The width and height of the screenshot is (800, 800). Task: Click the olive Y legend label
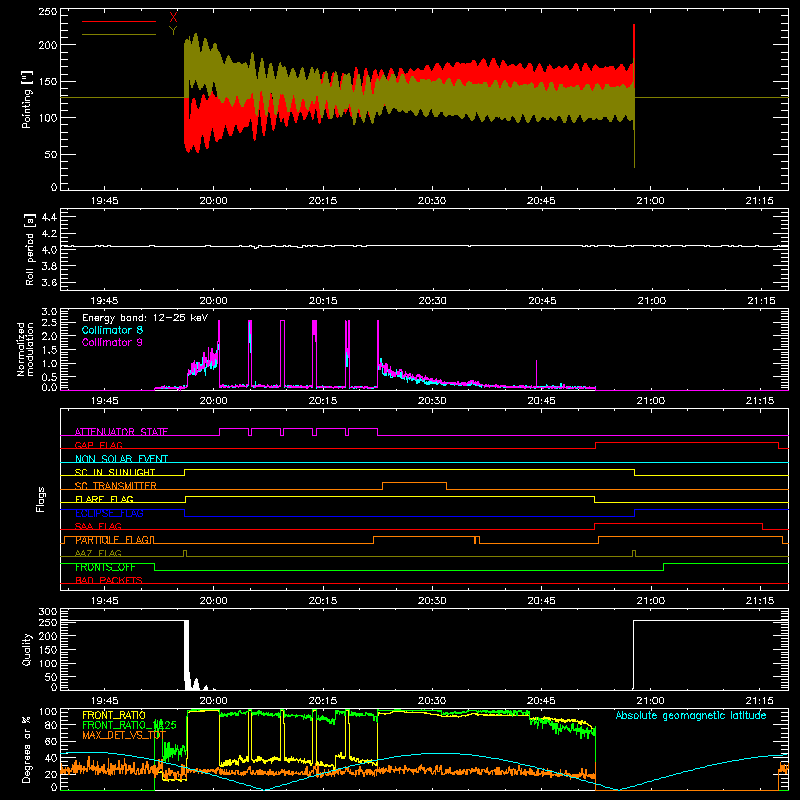coord(173,31)
